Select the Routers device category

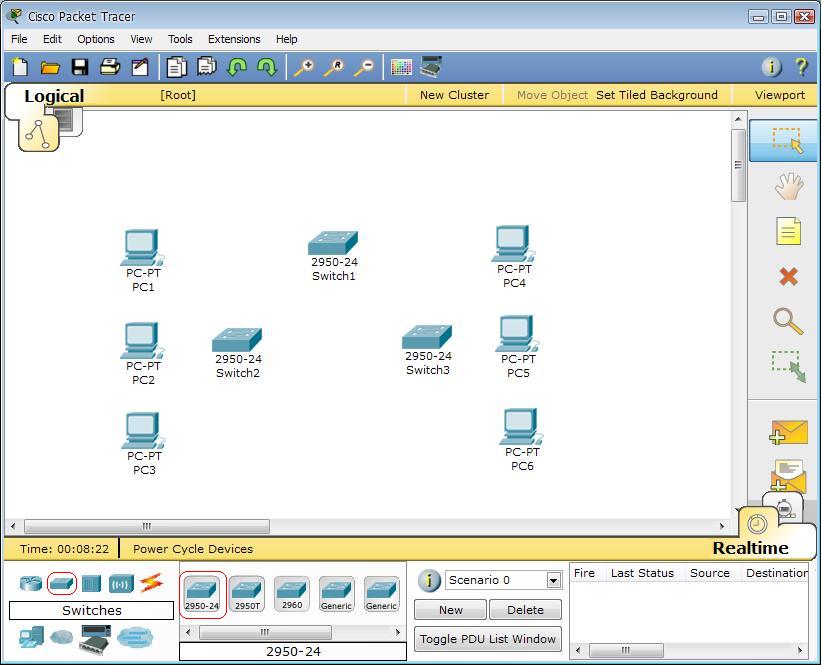[x=30, y=583]
